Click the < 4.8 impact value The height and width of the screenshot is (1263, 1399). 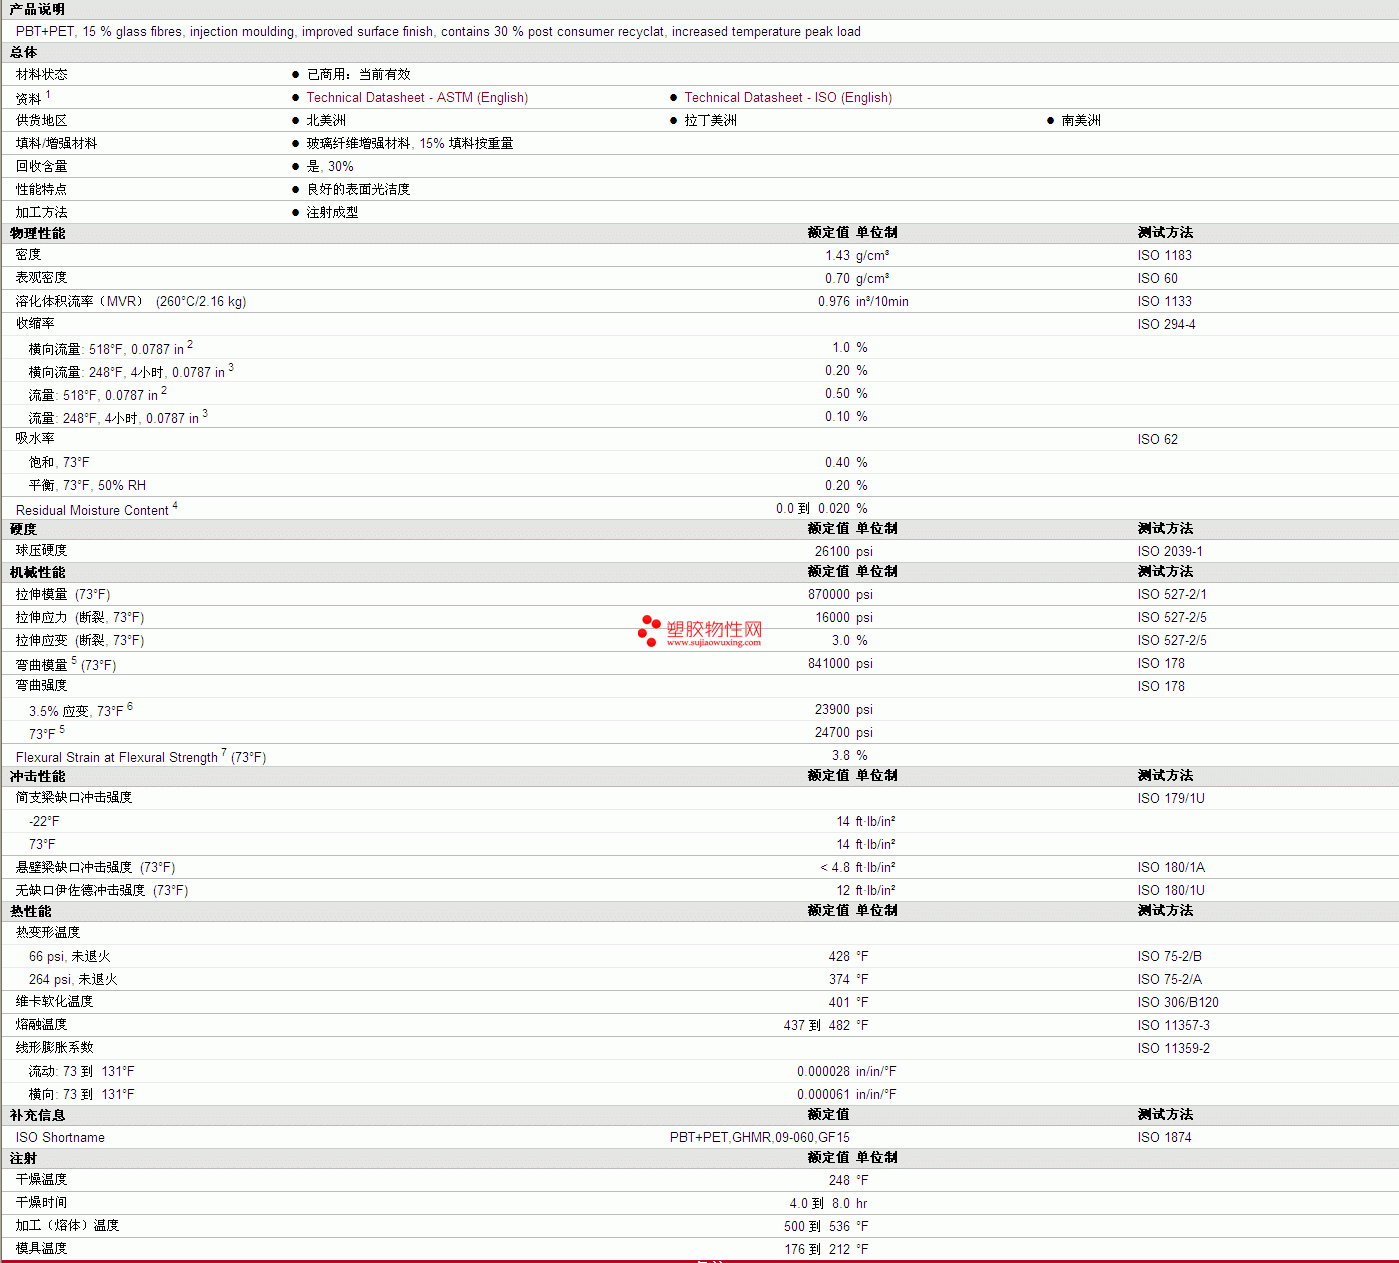[835, 867]
